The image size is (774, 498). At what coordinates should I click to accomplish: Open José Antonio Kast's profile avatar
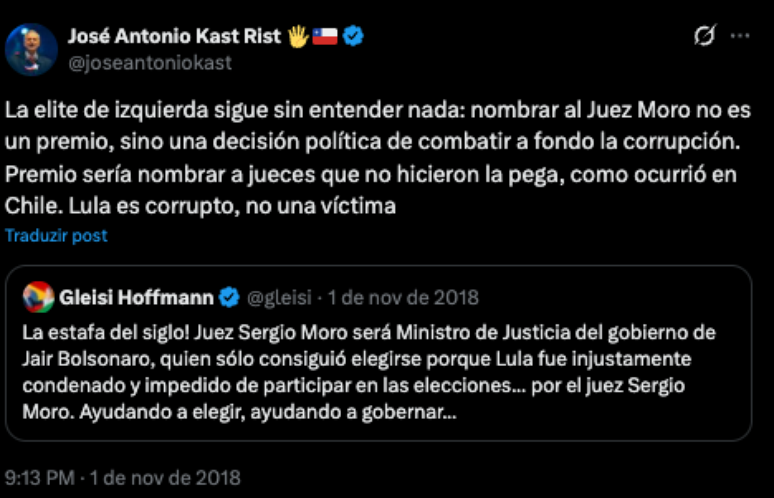click(x=30, y=49)
